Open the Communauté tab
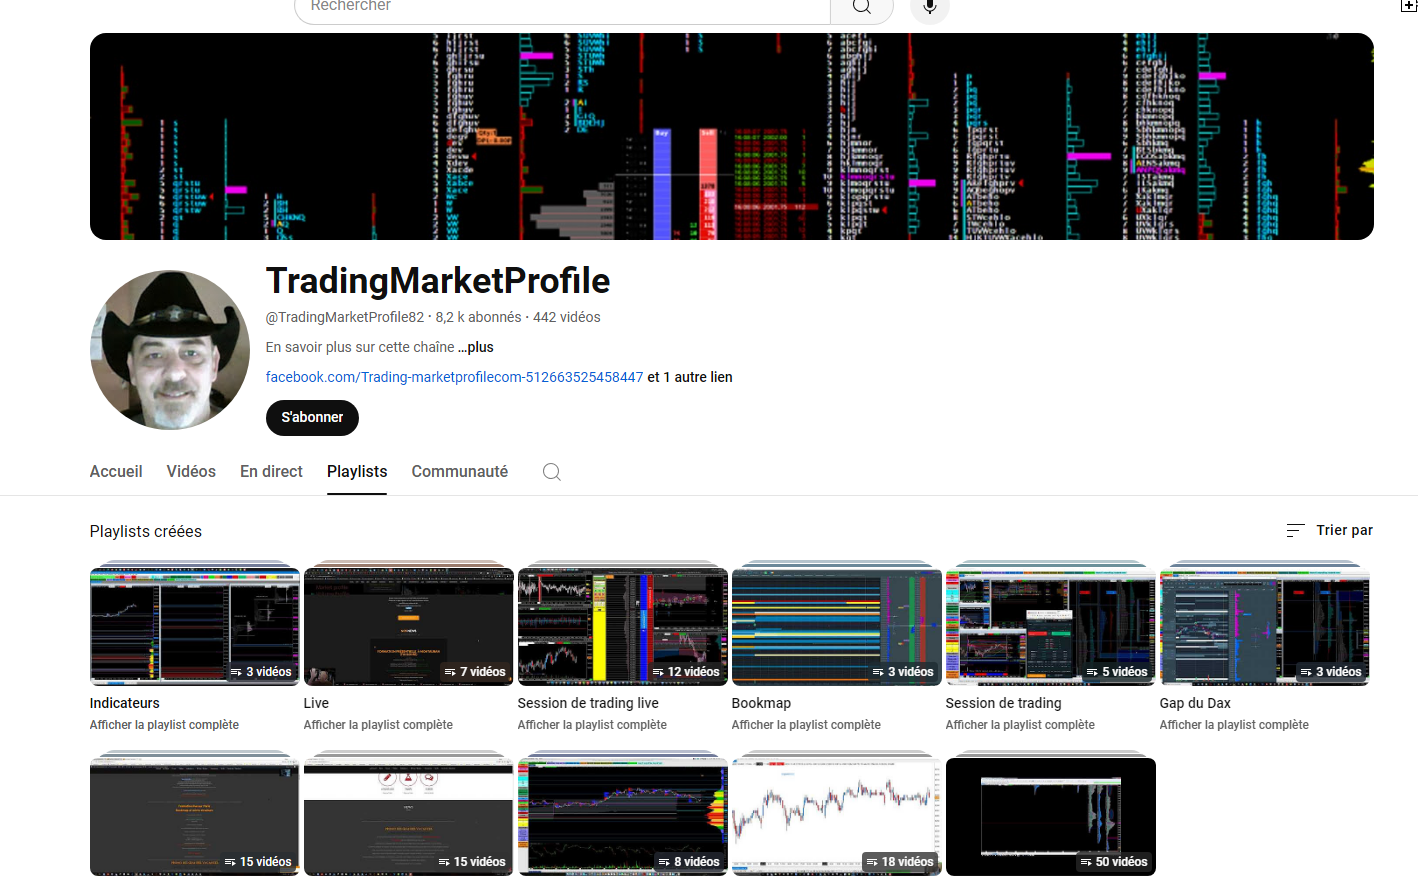This screenshot has height=883, width=1418. tap(460, 472)
